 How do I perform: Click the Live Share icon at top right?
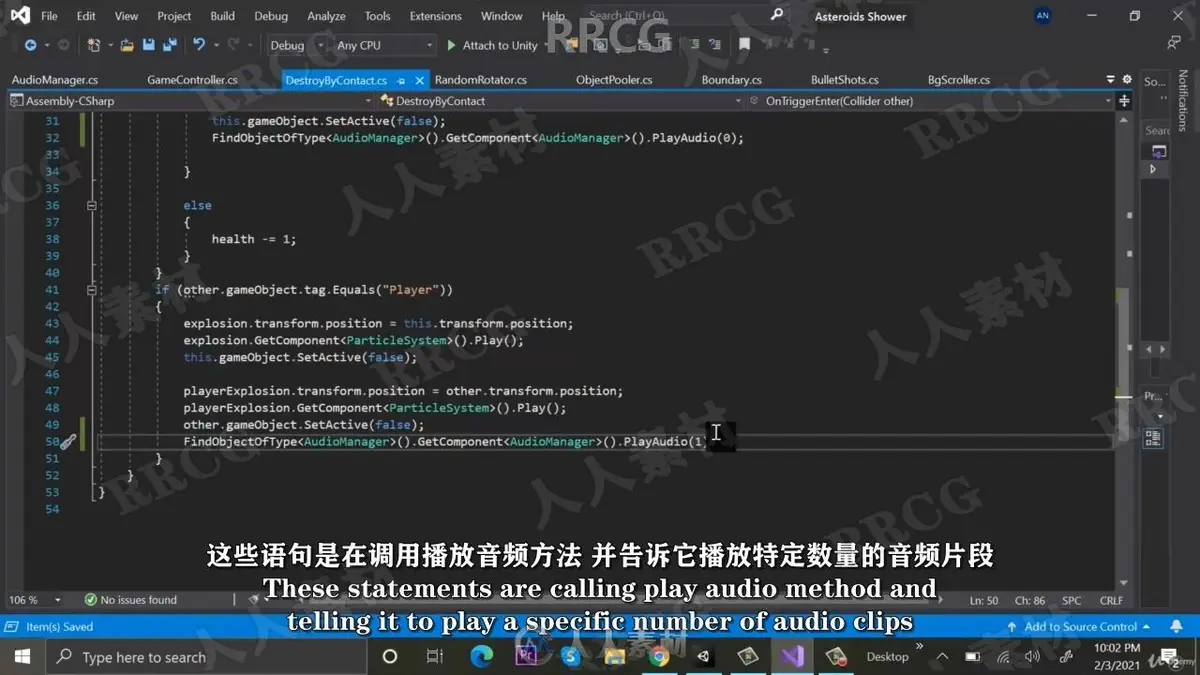click(1173, 43)
